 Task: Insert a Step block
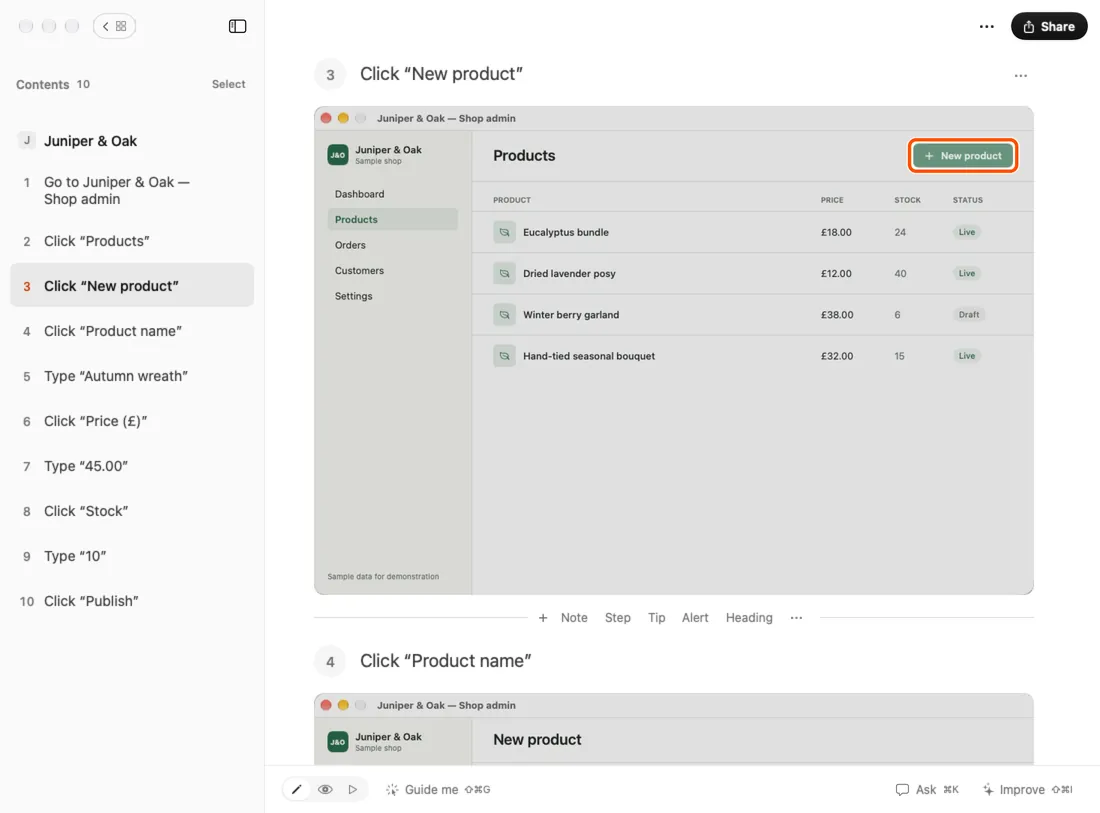point(617,617)
